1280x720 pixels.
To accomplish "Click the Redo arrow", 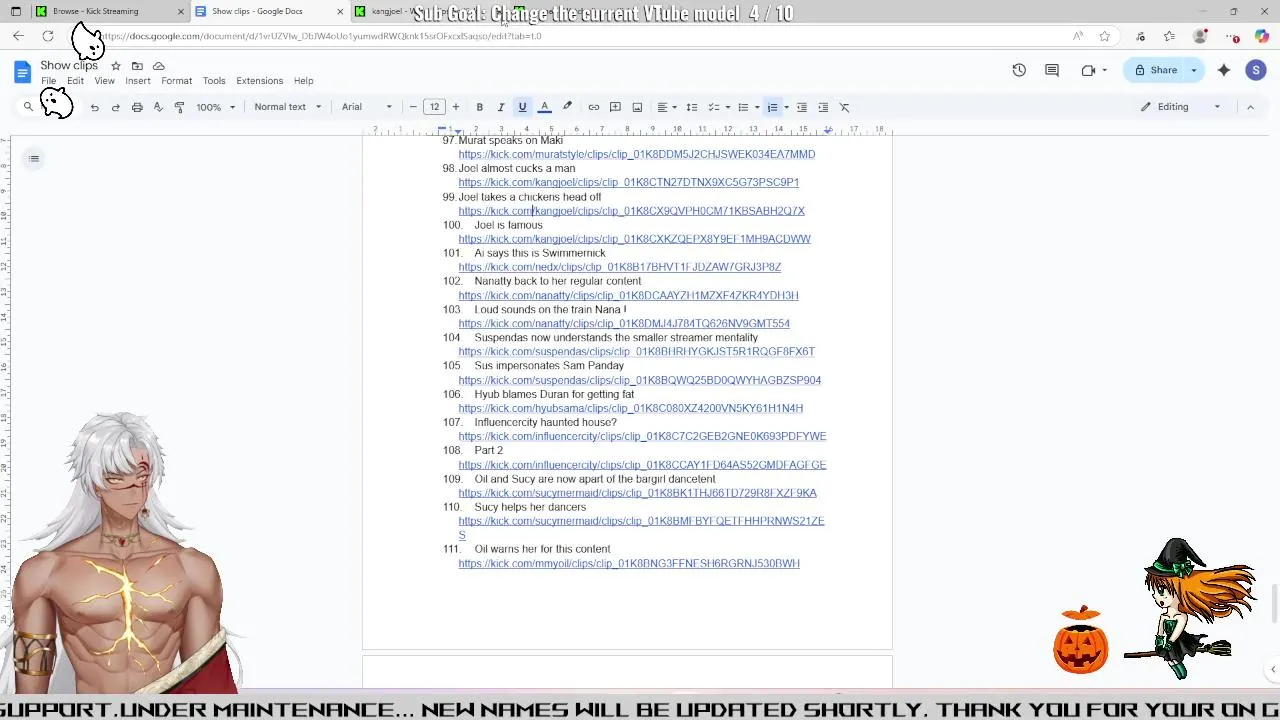I will click(x=115, y=107).
